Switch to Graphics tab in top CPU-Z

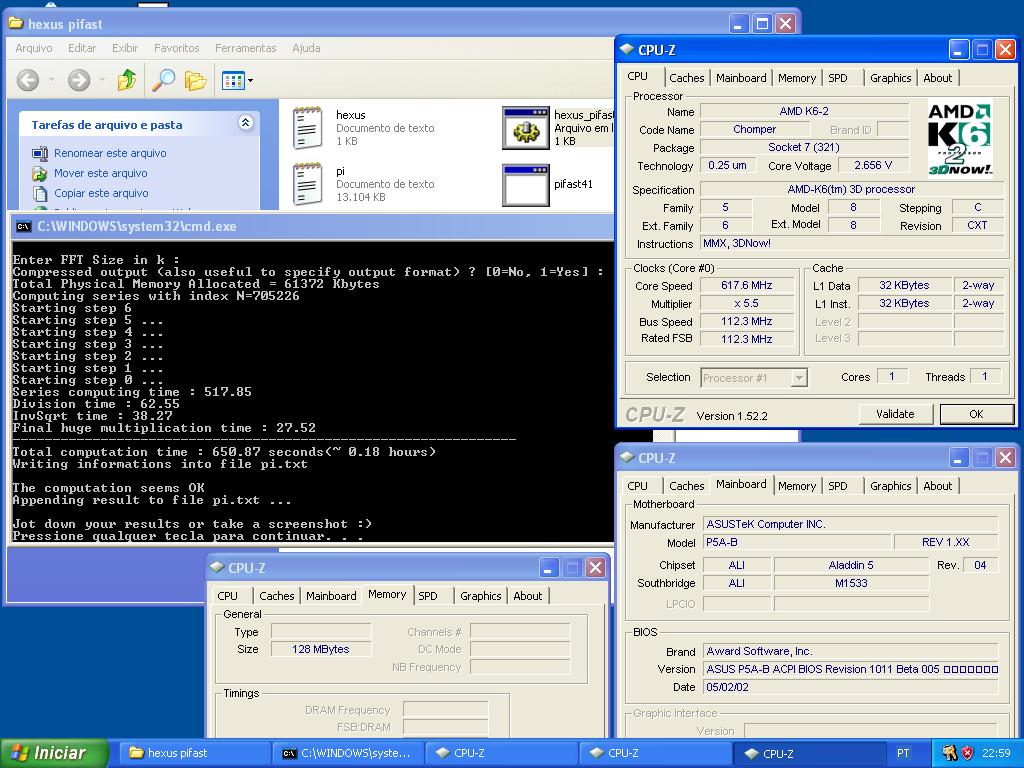[x=890, y=78]
